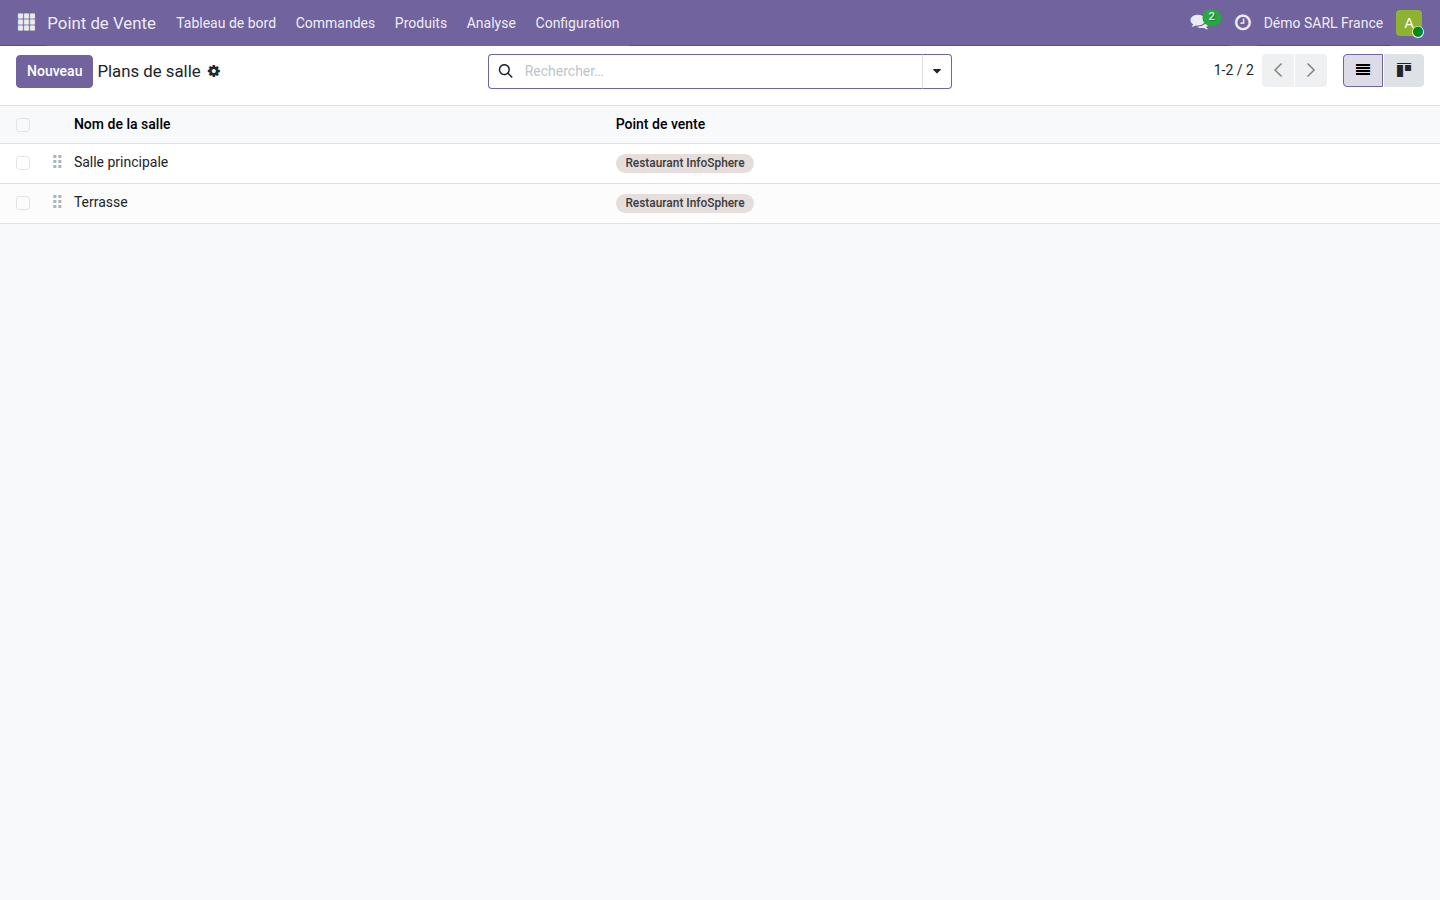
Task: Open the Configuration menu
Action: (577, 22)
